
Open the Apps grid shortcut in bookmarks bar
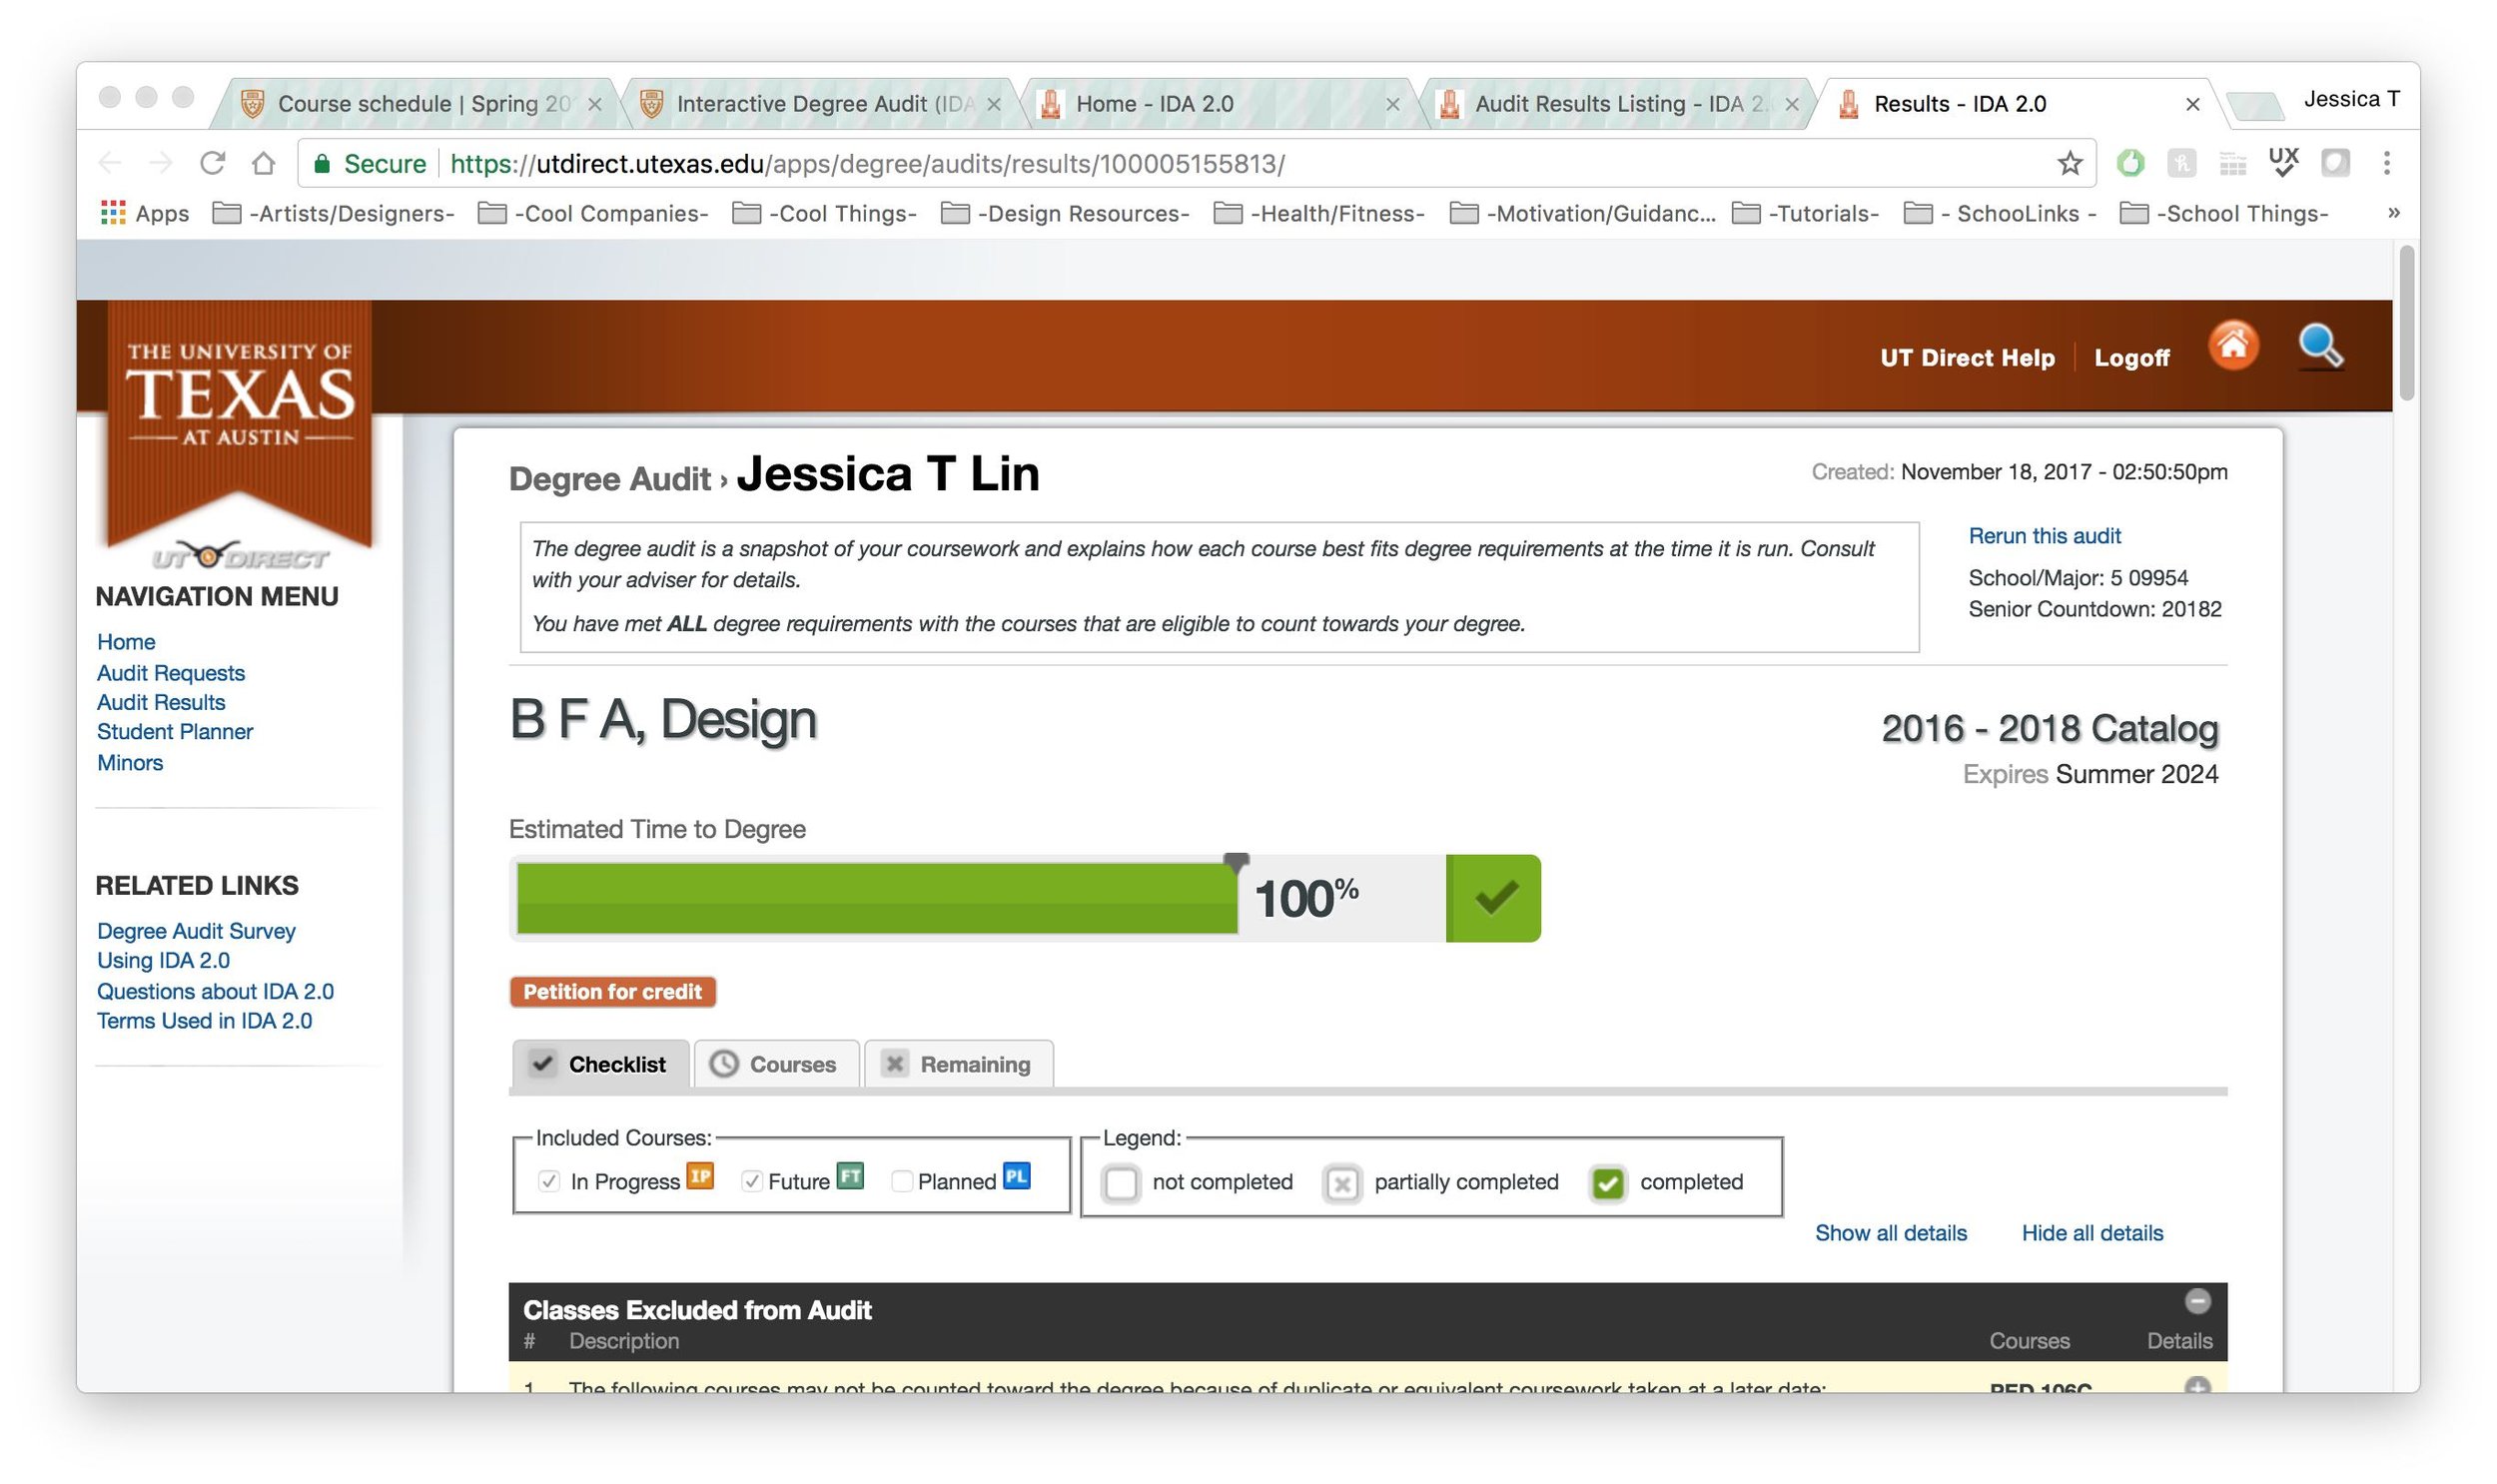click(x=145, y=213)
